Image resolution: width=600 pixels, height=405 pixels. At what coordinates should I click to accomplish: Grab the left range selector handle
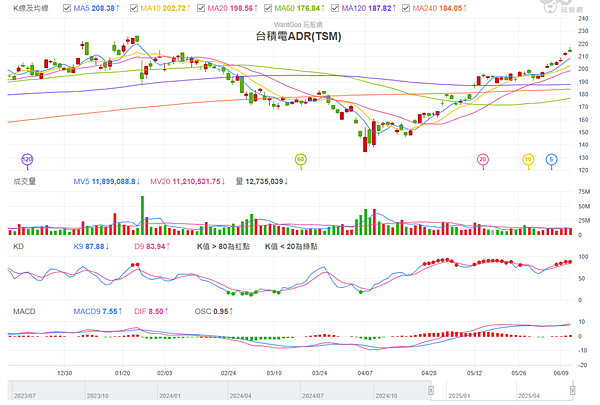(431, 390)
